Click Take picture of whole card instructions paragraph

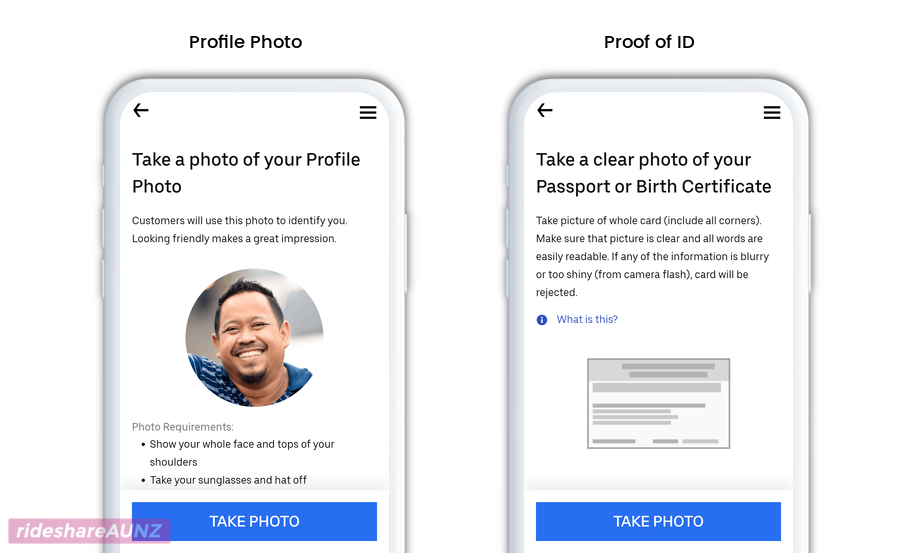coord(653,256)
